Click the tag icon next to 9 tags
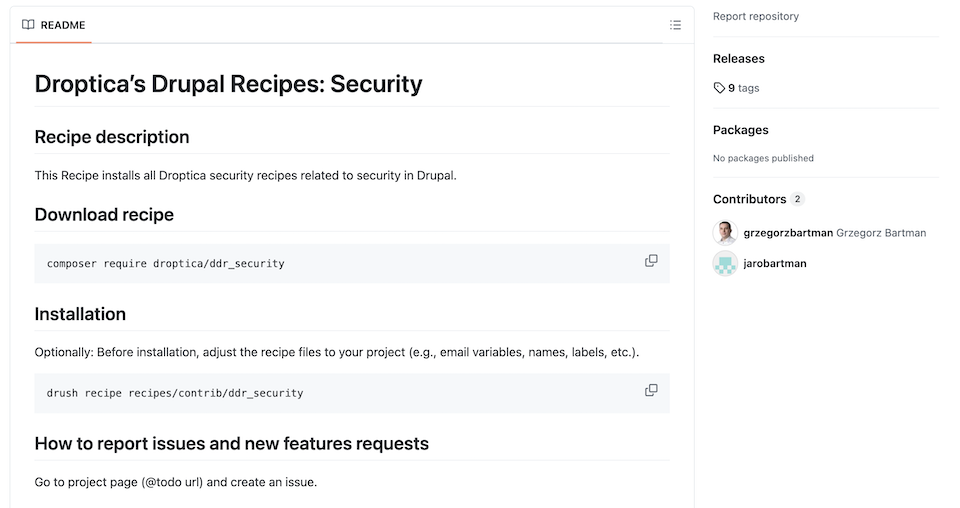 pos(719,88)
